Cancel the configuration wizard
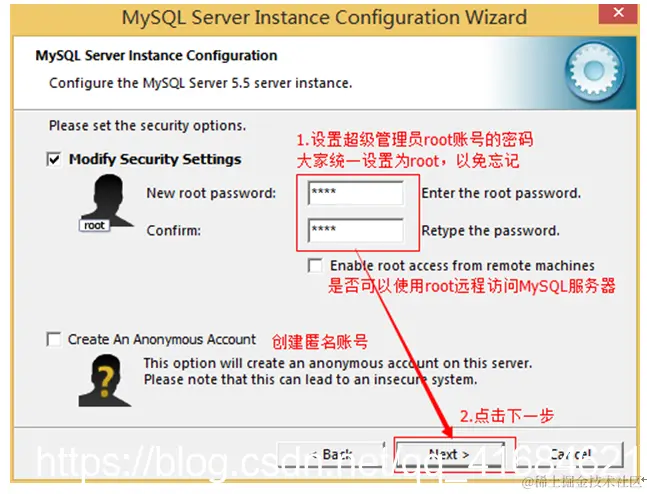This screenshot has height=494, width=647. tap(570, 455)
